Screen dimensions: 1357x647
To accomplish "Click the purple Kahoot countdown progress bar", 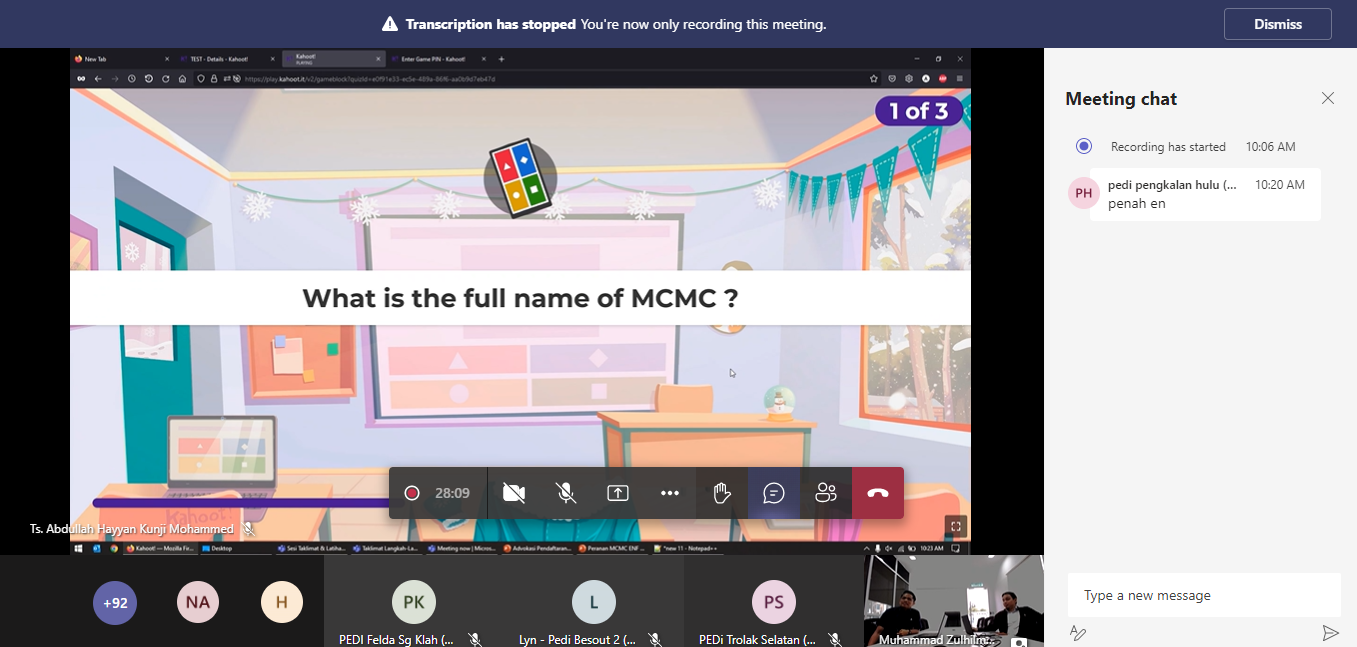I will pos(240,503).
